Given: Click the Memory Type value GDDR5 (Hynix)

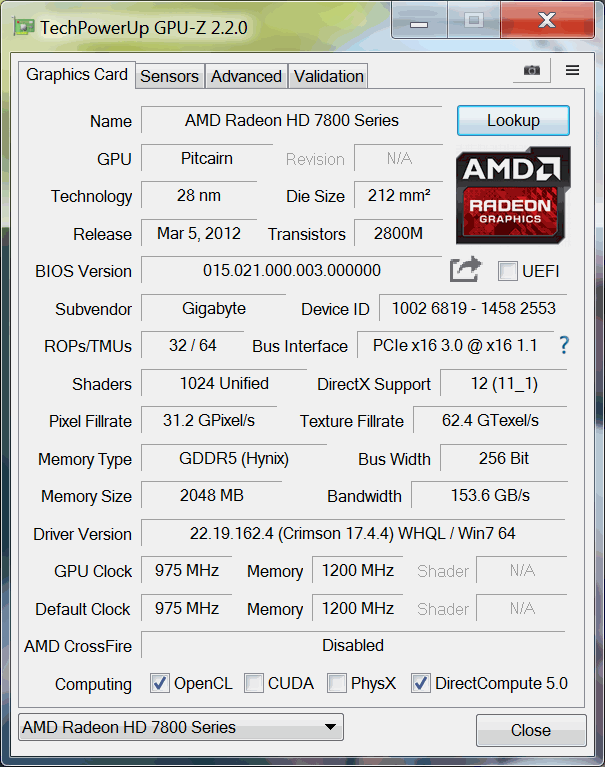Looking at the screenshot, I should (234, 458).
